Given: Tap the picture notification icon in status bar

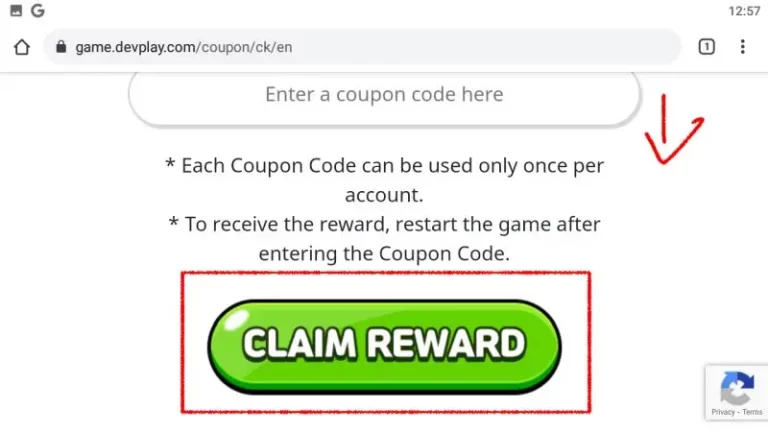Looking at the screenshot, I should click(x=16, y=10).
